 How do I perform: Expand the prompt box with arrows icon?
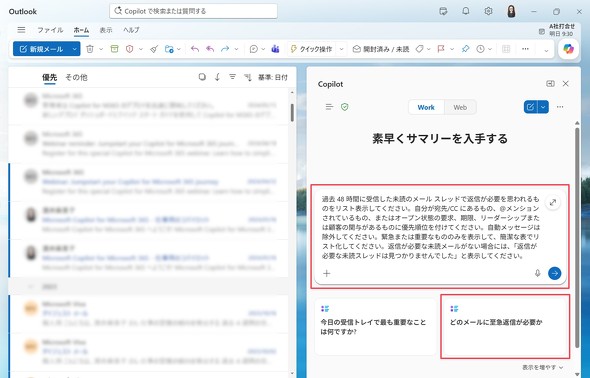(553, 202)
